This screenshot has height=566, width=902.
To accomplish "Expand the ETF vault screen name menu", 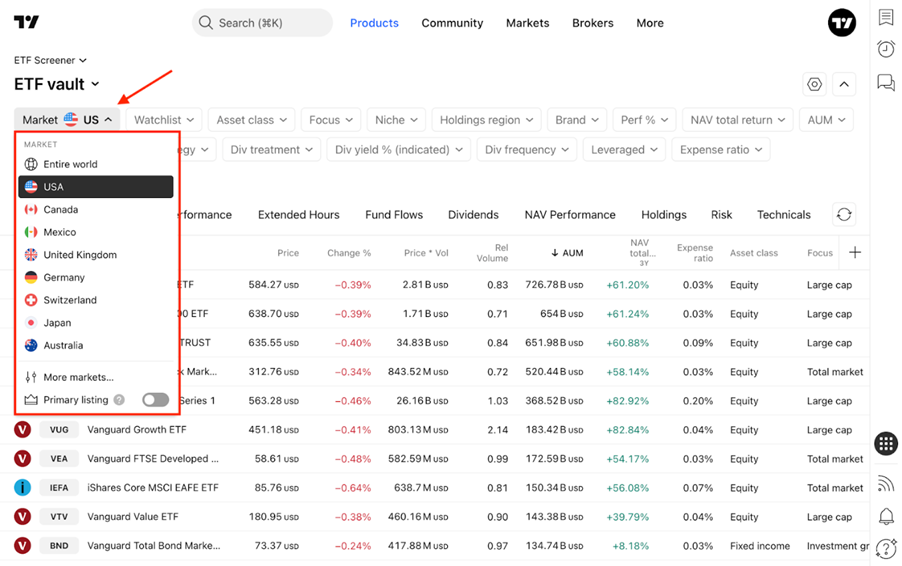I will pyautogui.click(x=57, y=85).
